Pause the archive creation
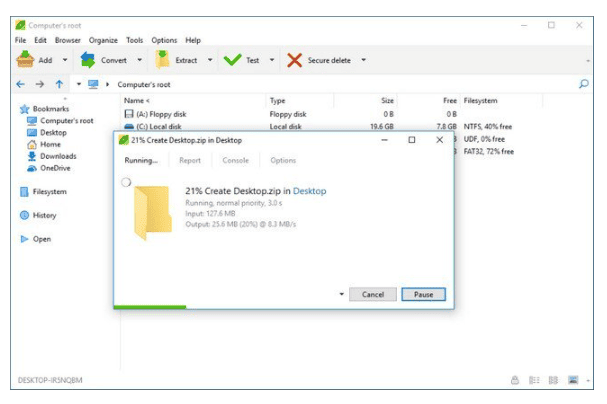This screenshot has height=404, width=607. pos(424,294)
